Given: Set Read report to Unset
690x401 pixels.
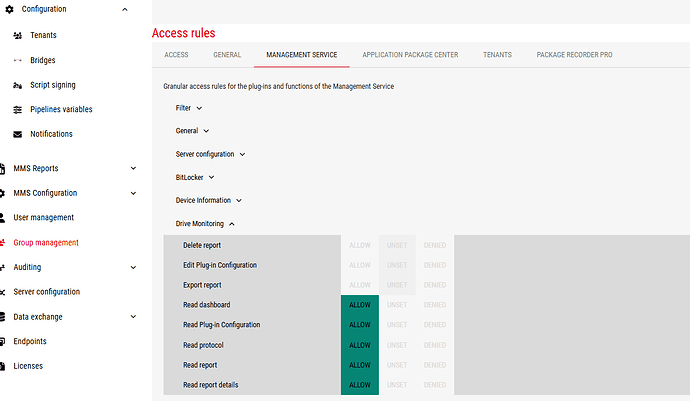Looking at the screenshot, I should [397, 365].
